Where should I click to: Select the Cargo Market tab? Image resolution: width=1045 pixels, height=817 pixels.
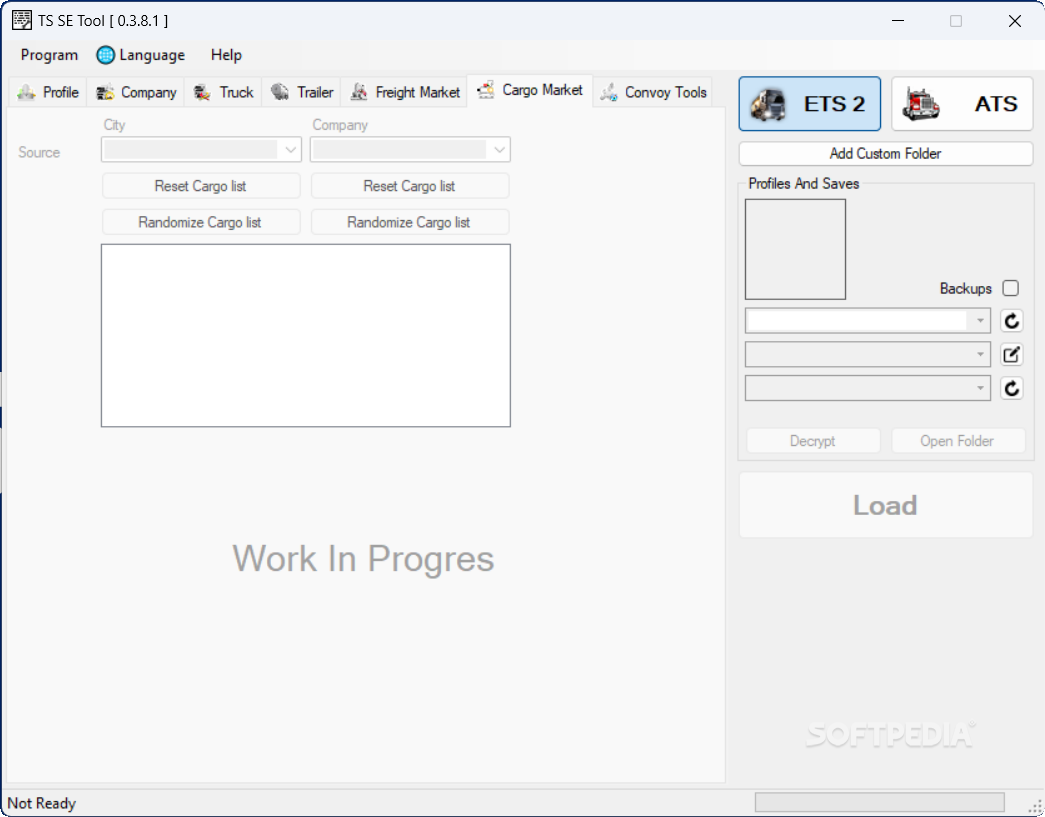pos(530,90)
